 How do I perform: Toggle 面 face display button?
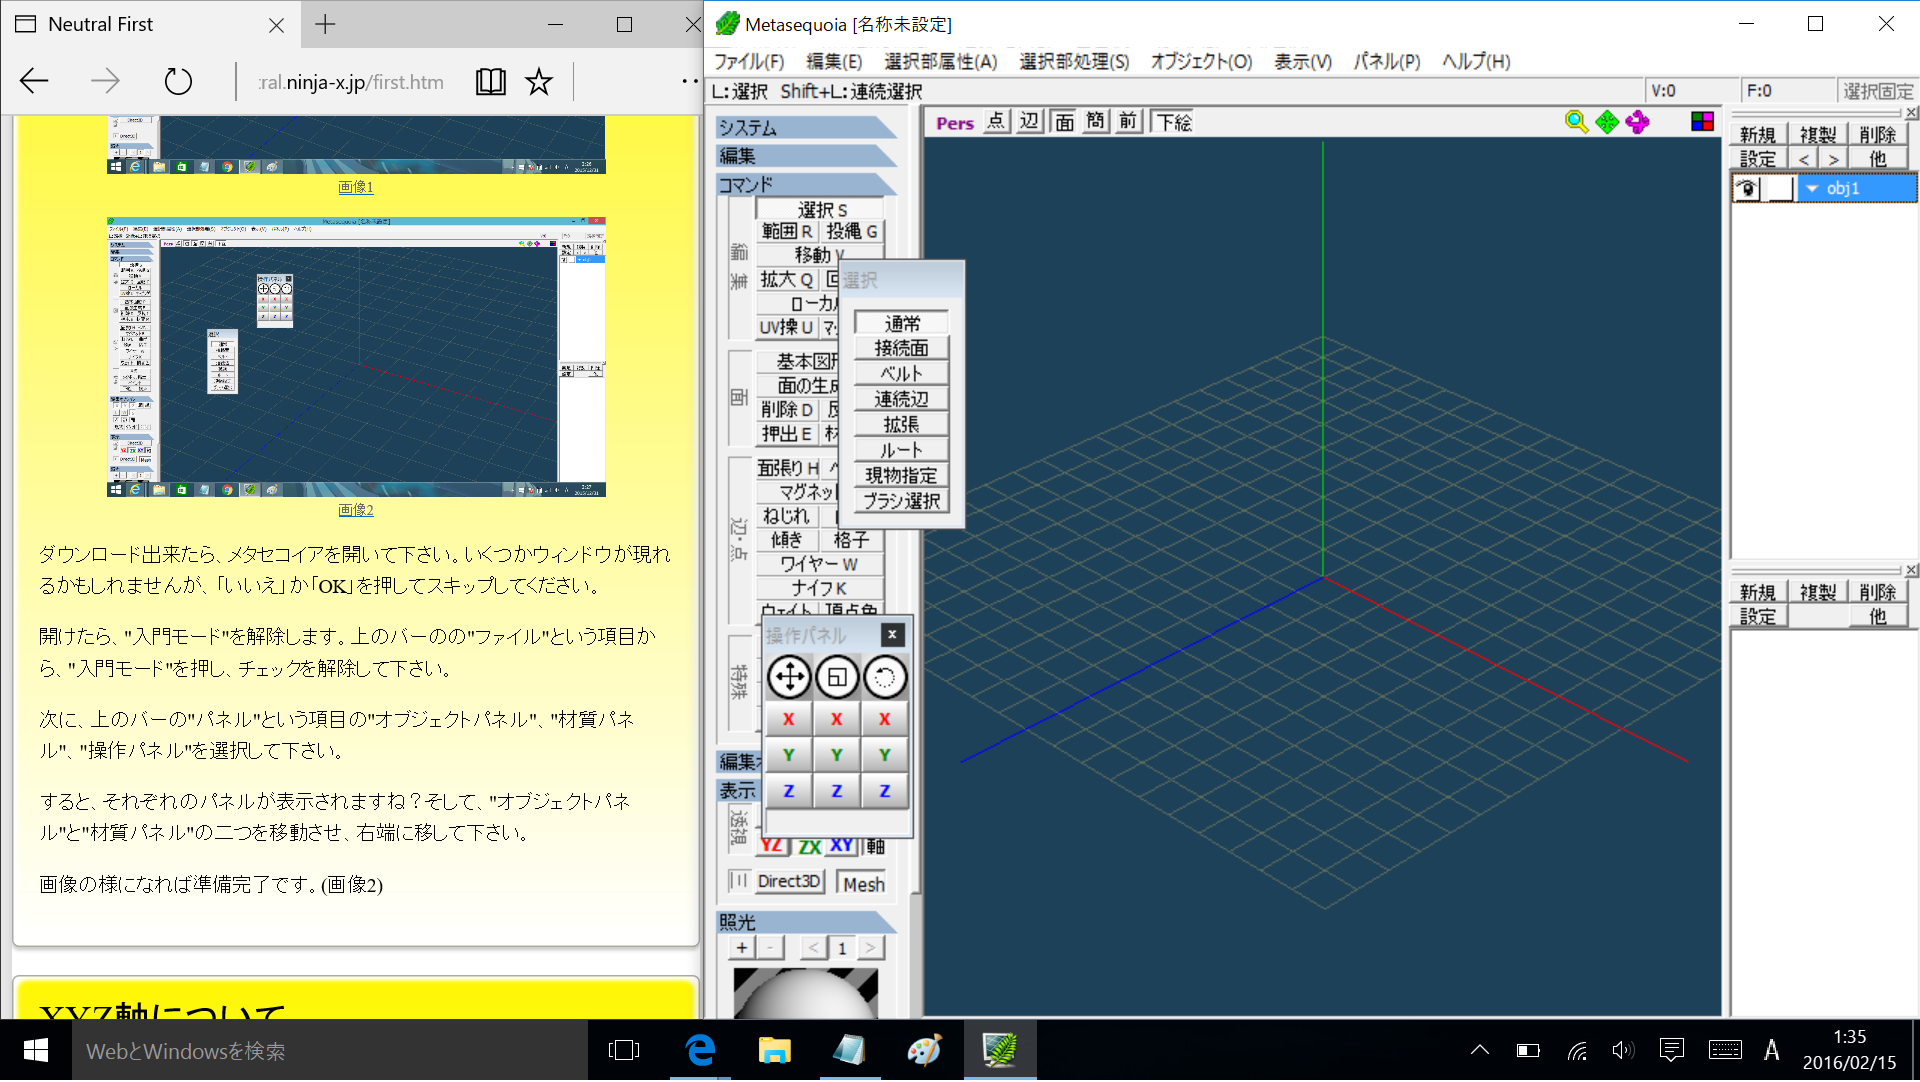pyautogui.click(x=1064, y=122)
